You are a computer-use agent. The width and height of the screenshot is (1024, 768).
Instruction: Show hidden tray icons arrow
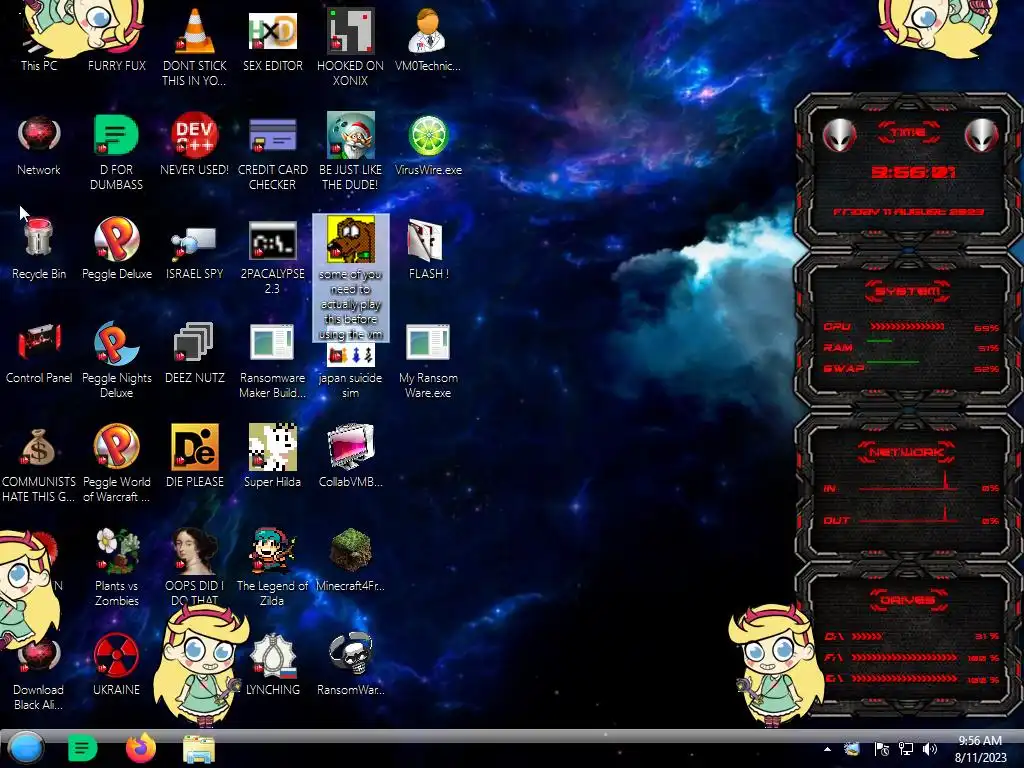[x=827, y=749]
